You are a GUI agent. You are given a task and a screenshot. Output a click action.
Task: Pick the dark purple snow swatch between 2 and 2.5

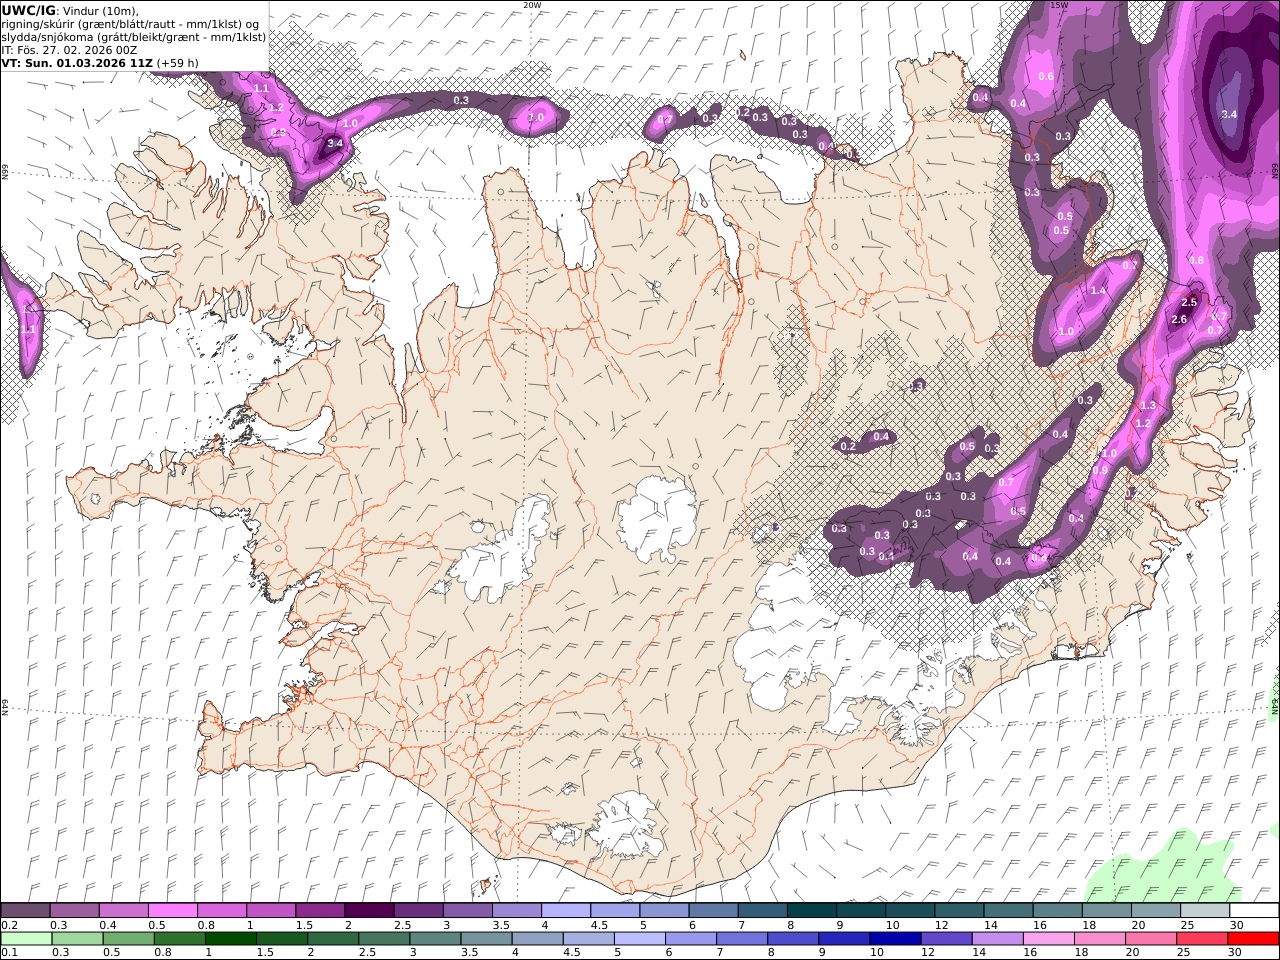(370, 911)
